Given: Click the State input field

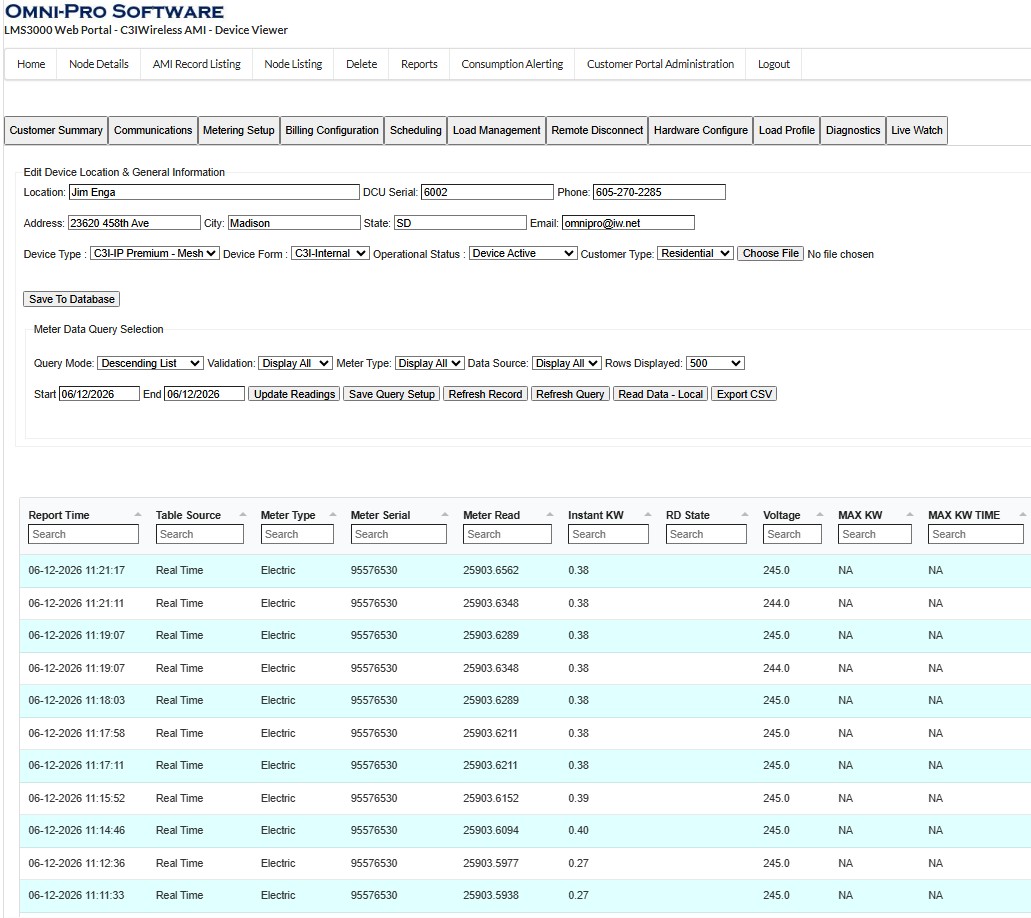Looking at the screenshot, I should pyautogui.click(x=460, y=223).
